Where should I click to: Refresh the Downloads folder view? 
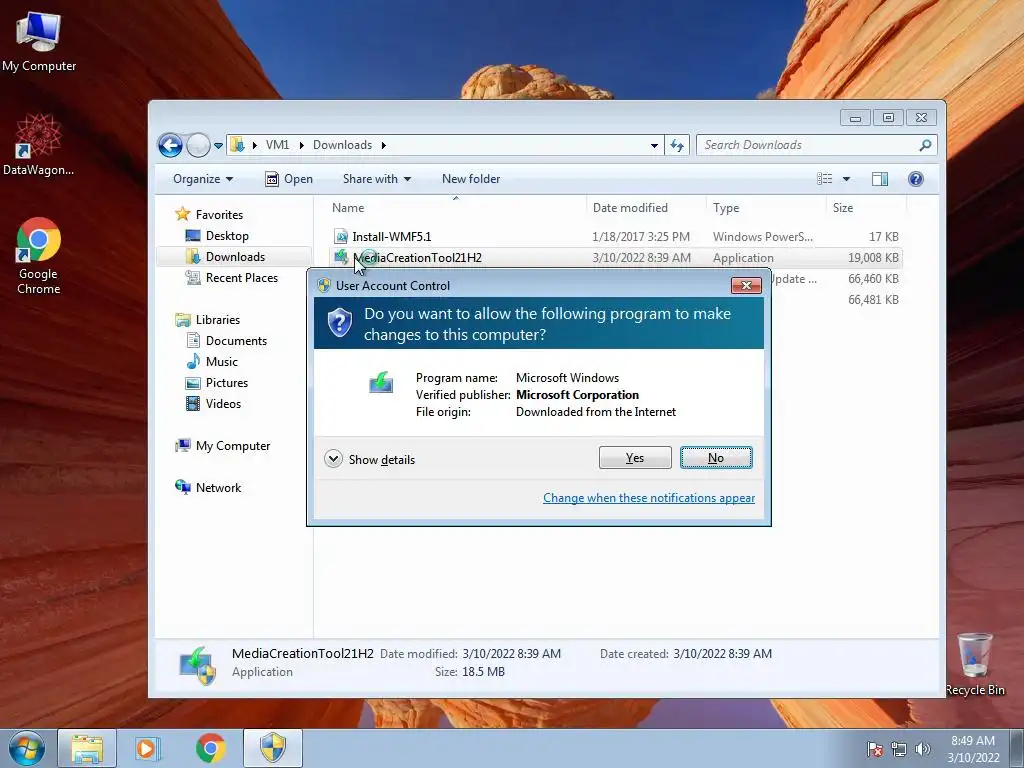[x=677, y=146]
